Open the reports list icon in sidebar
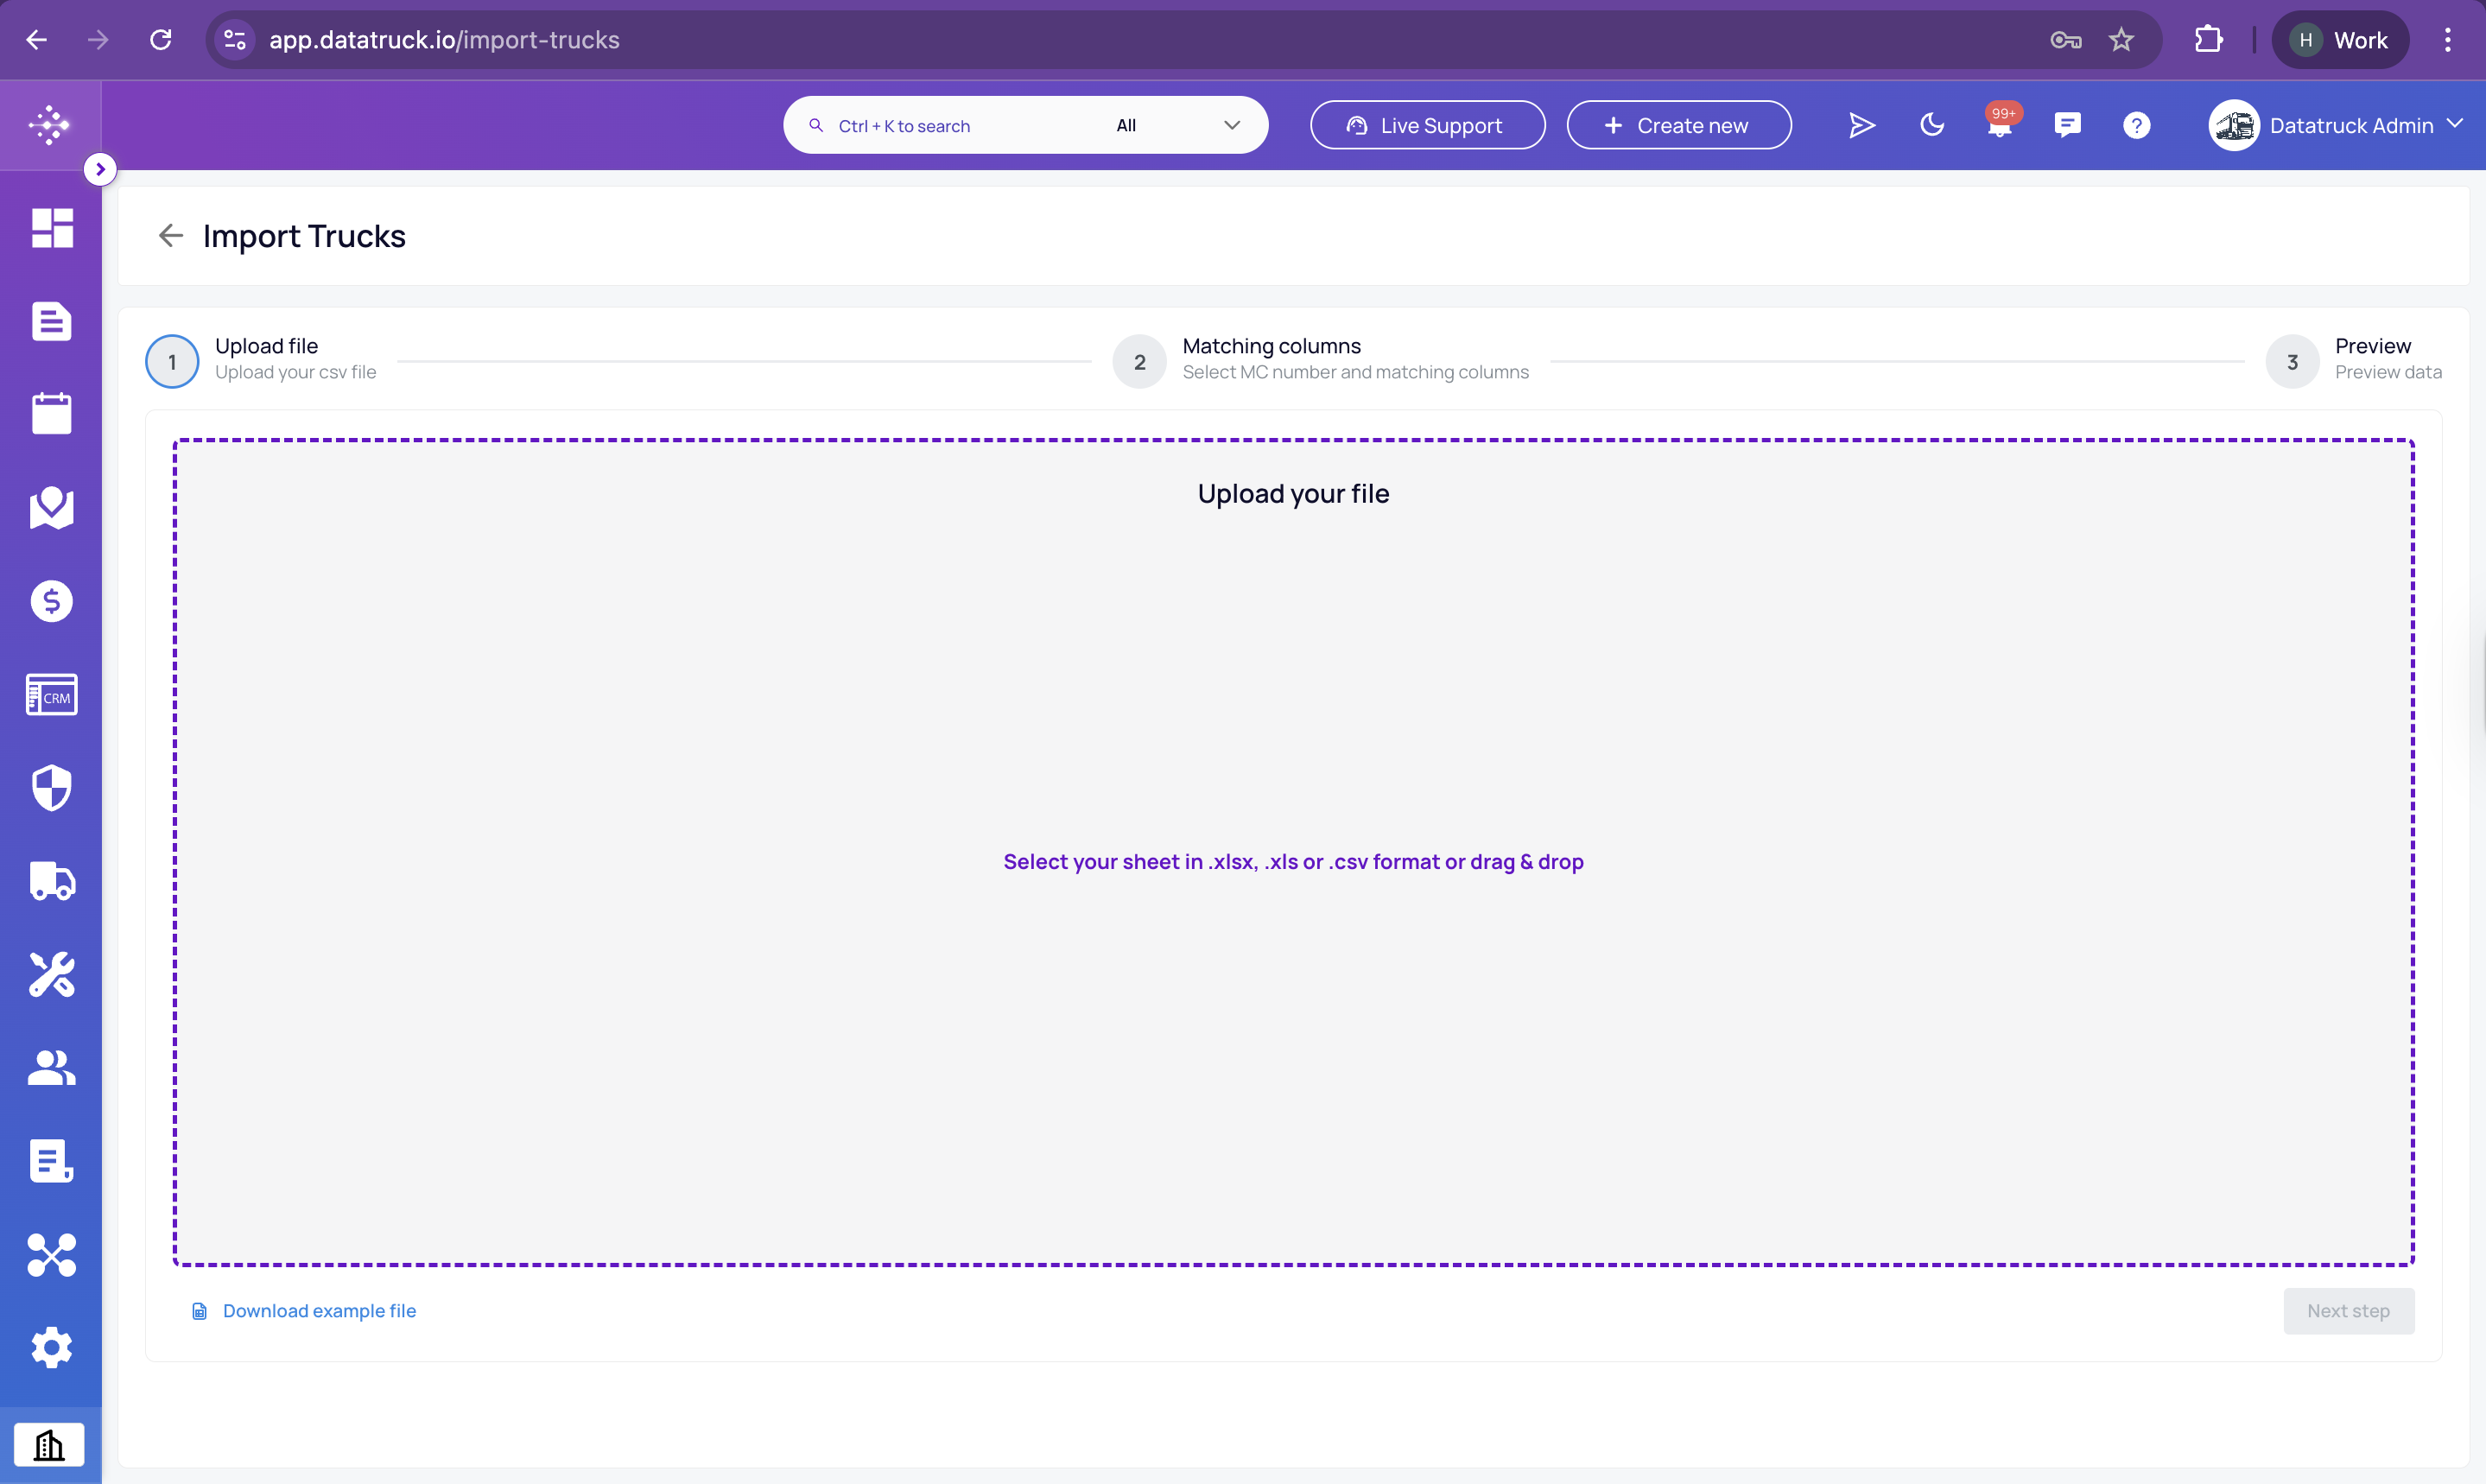Viewport: 2486px width, 1484px height. [51, 1160]
